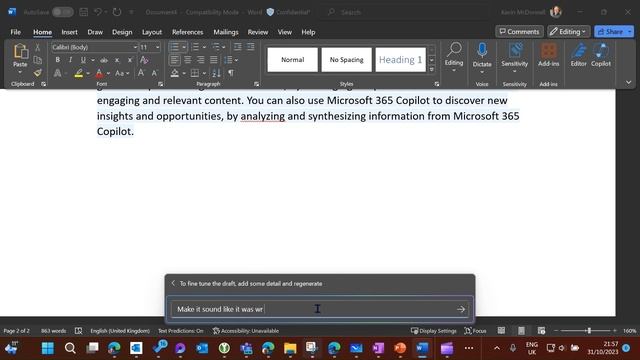Switch to the Design tab

(122, 32)
